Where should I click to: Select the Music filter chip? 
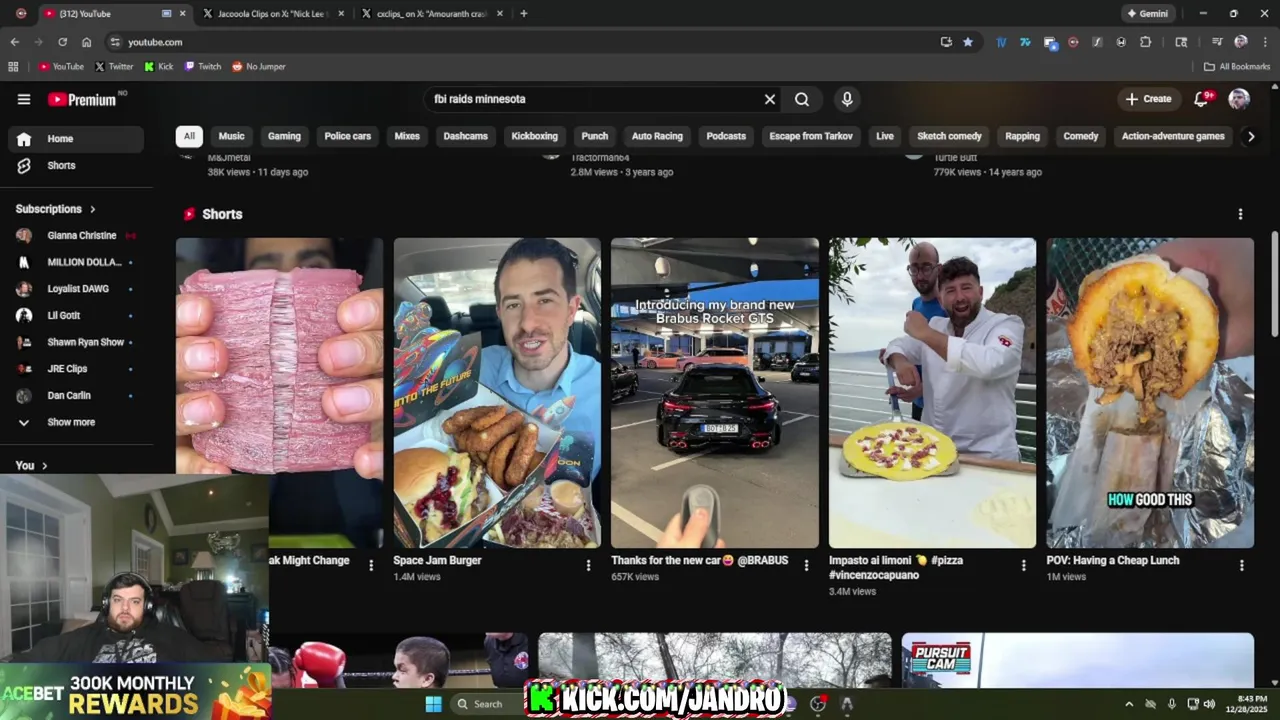(231, 136)
